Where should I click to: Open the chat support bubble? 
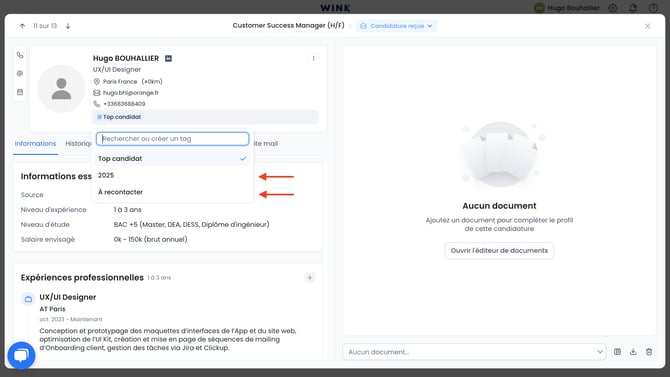tap(21, 355)
